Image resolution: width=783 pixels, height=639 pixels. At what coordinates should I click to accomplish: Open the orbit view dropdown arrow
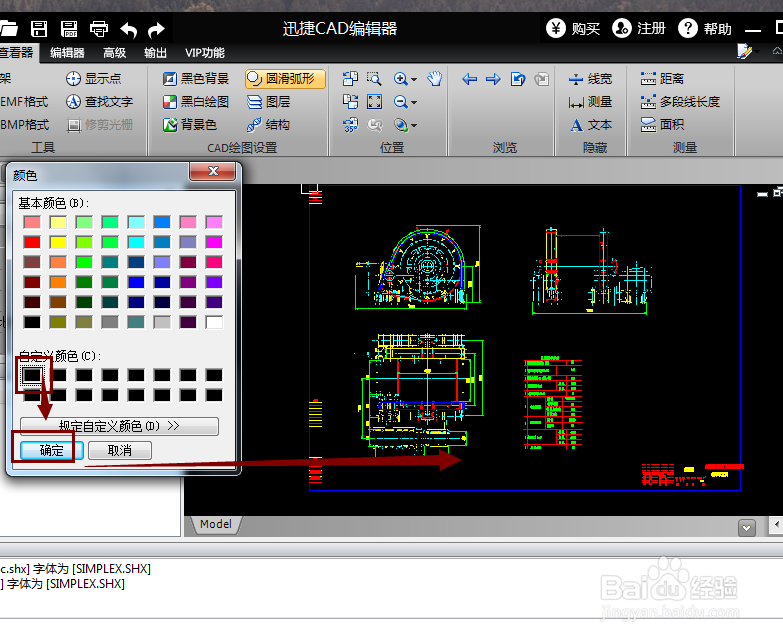click(x=414, y=126)
